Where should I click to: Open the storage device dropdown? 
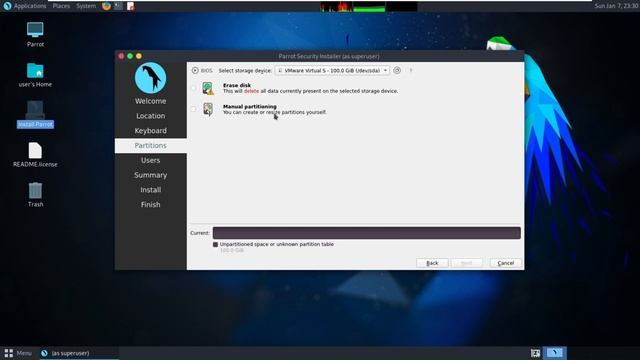click(x=332, y=71)
